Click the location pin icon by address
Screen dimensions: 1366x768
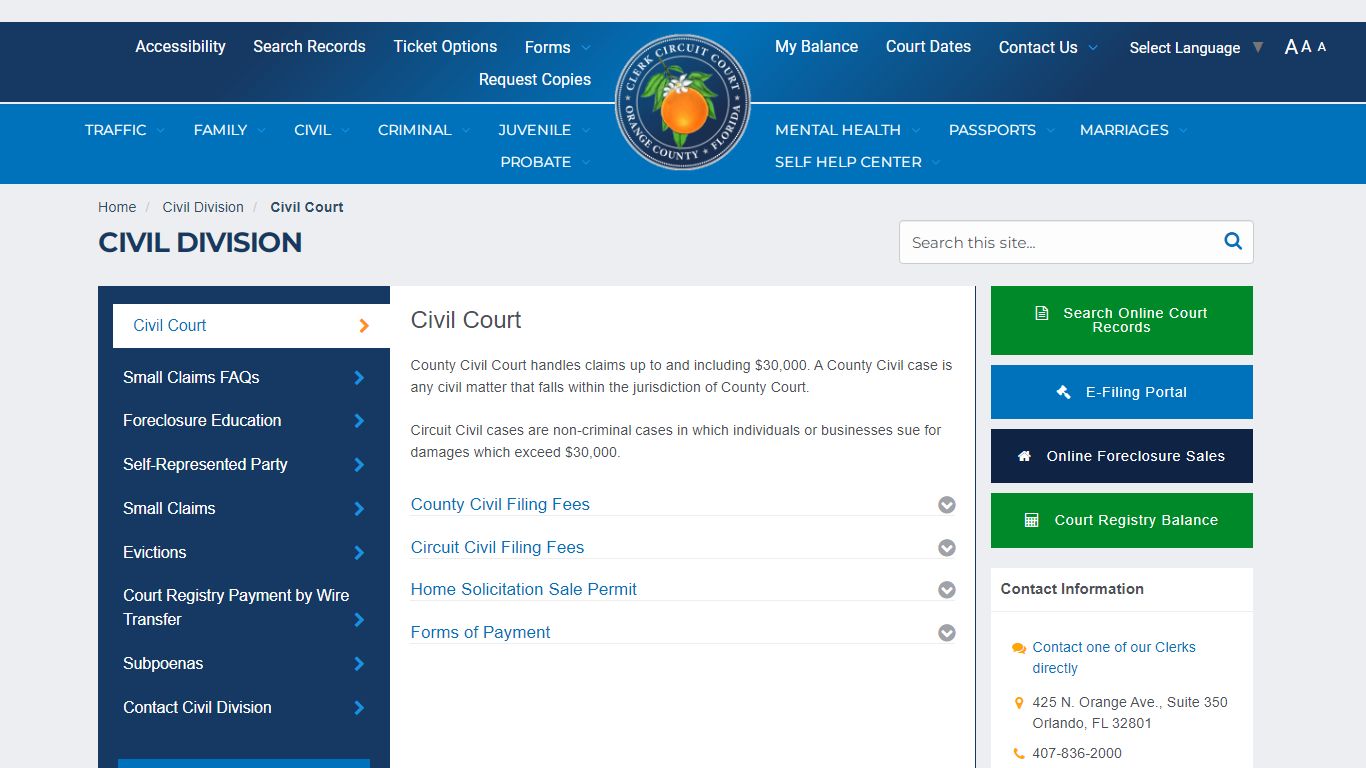point(1019,703)
